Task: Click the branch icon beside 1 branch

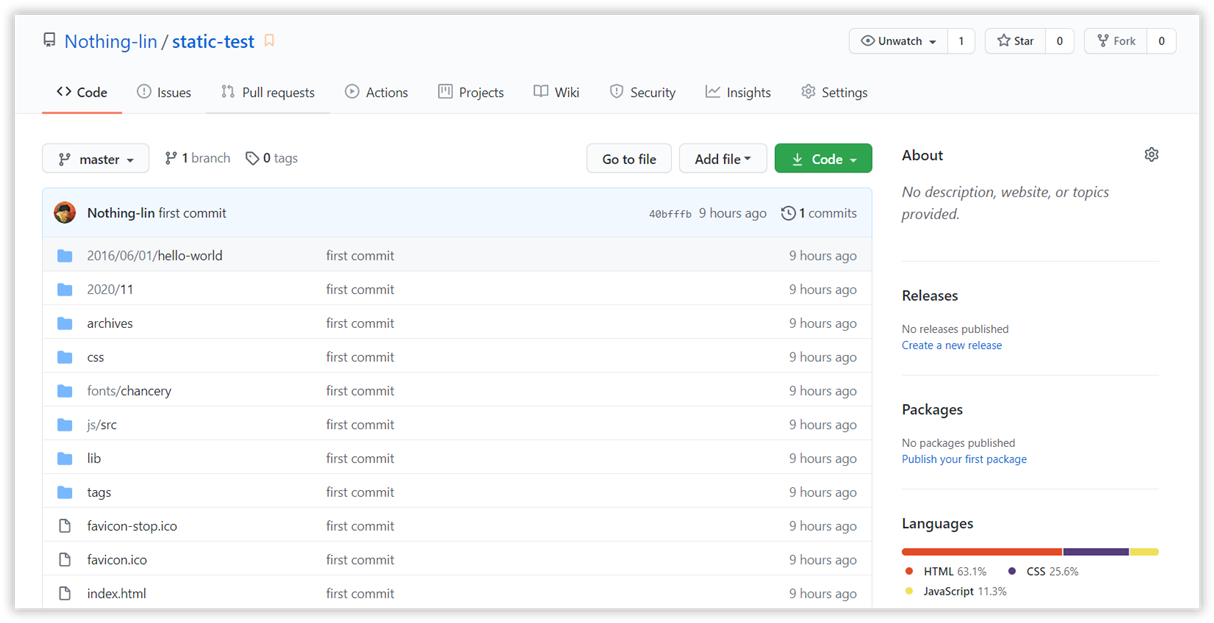Action: point(171,158)
